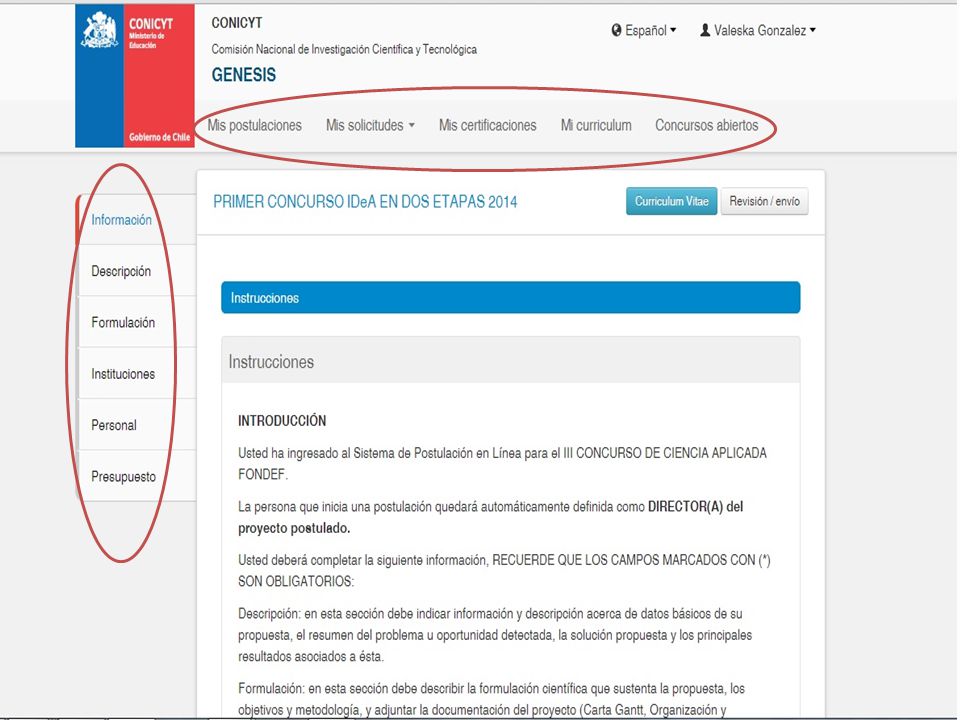Image resolution: width=960 pixels, height=720 pixels.
Task: Open Mi curriculum page
Action: [x=596, y=126]
